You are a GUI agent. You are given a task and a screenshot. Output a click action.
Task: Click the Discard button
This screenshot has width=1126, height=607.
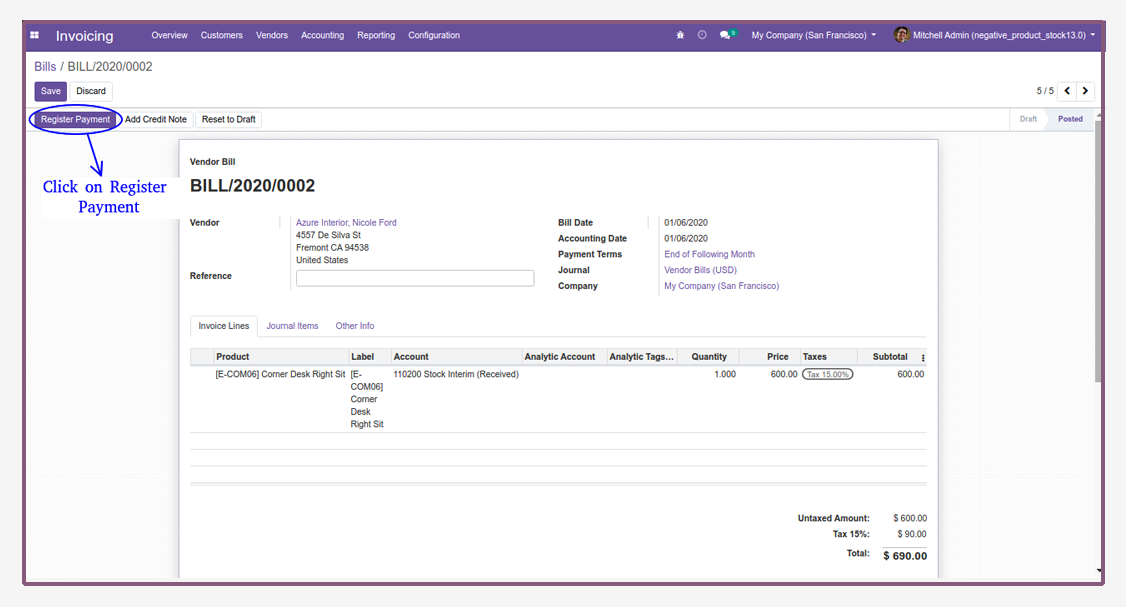[x=91, y=91]
